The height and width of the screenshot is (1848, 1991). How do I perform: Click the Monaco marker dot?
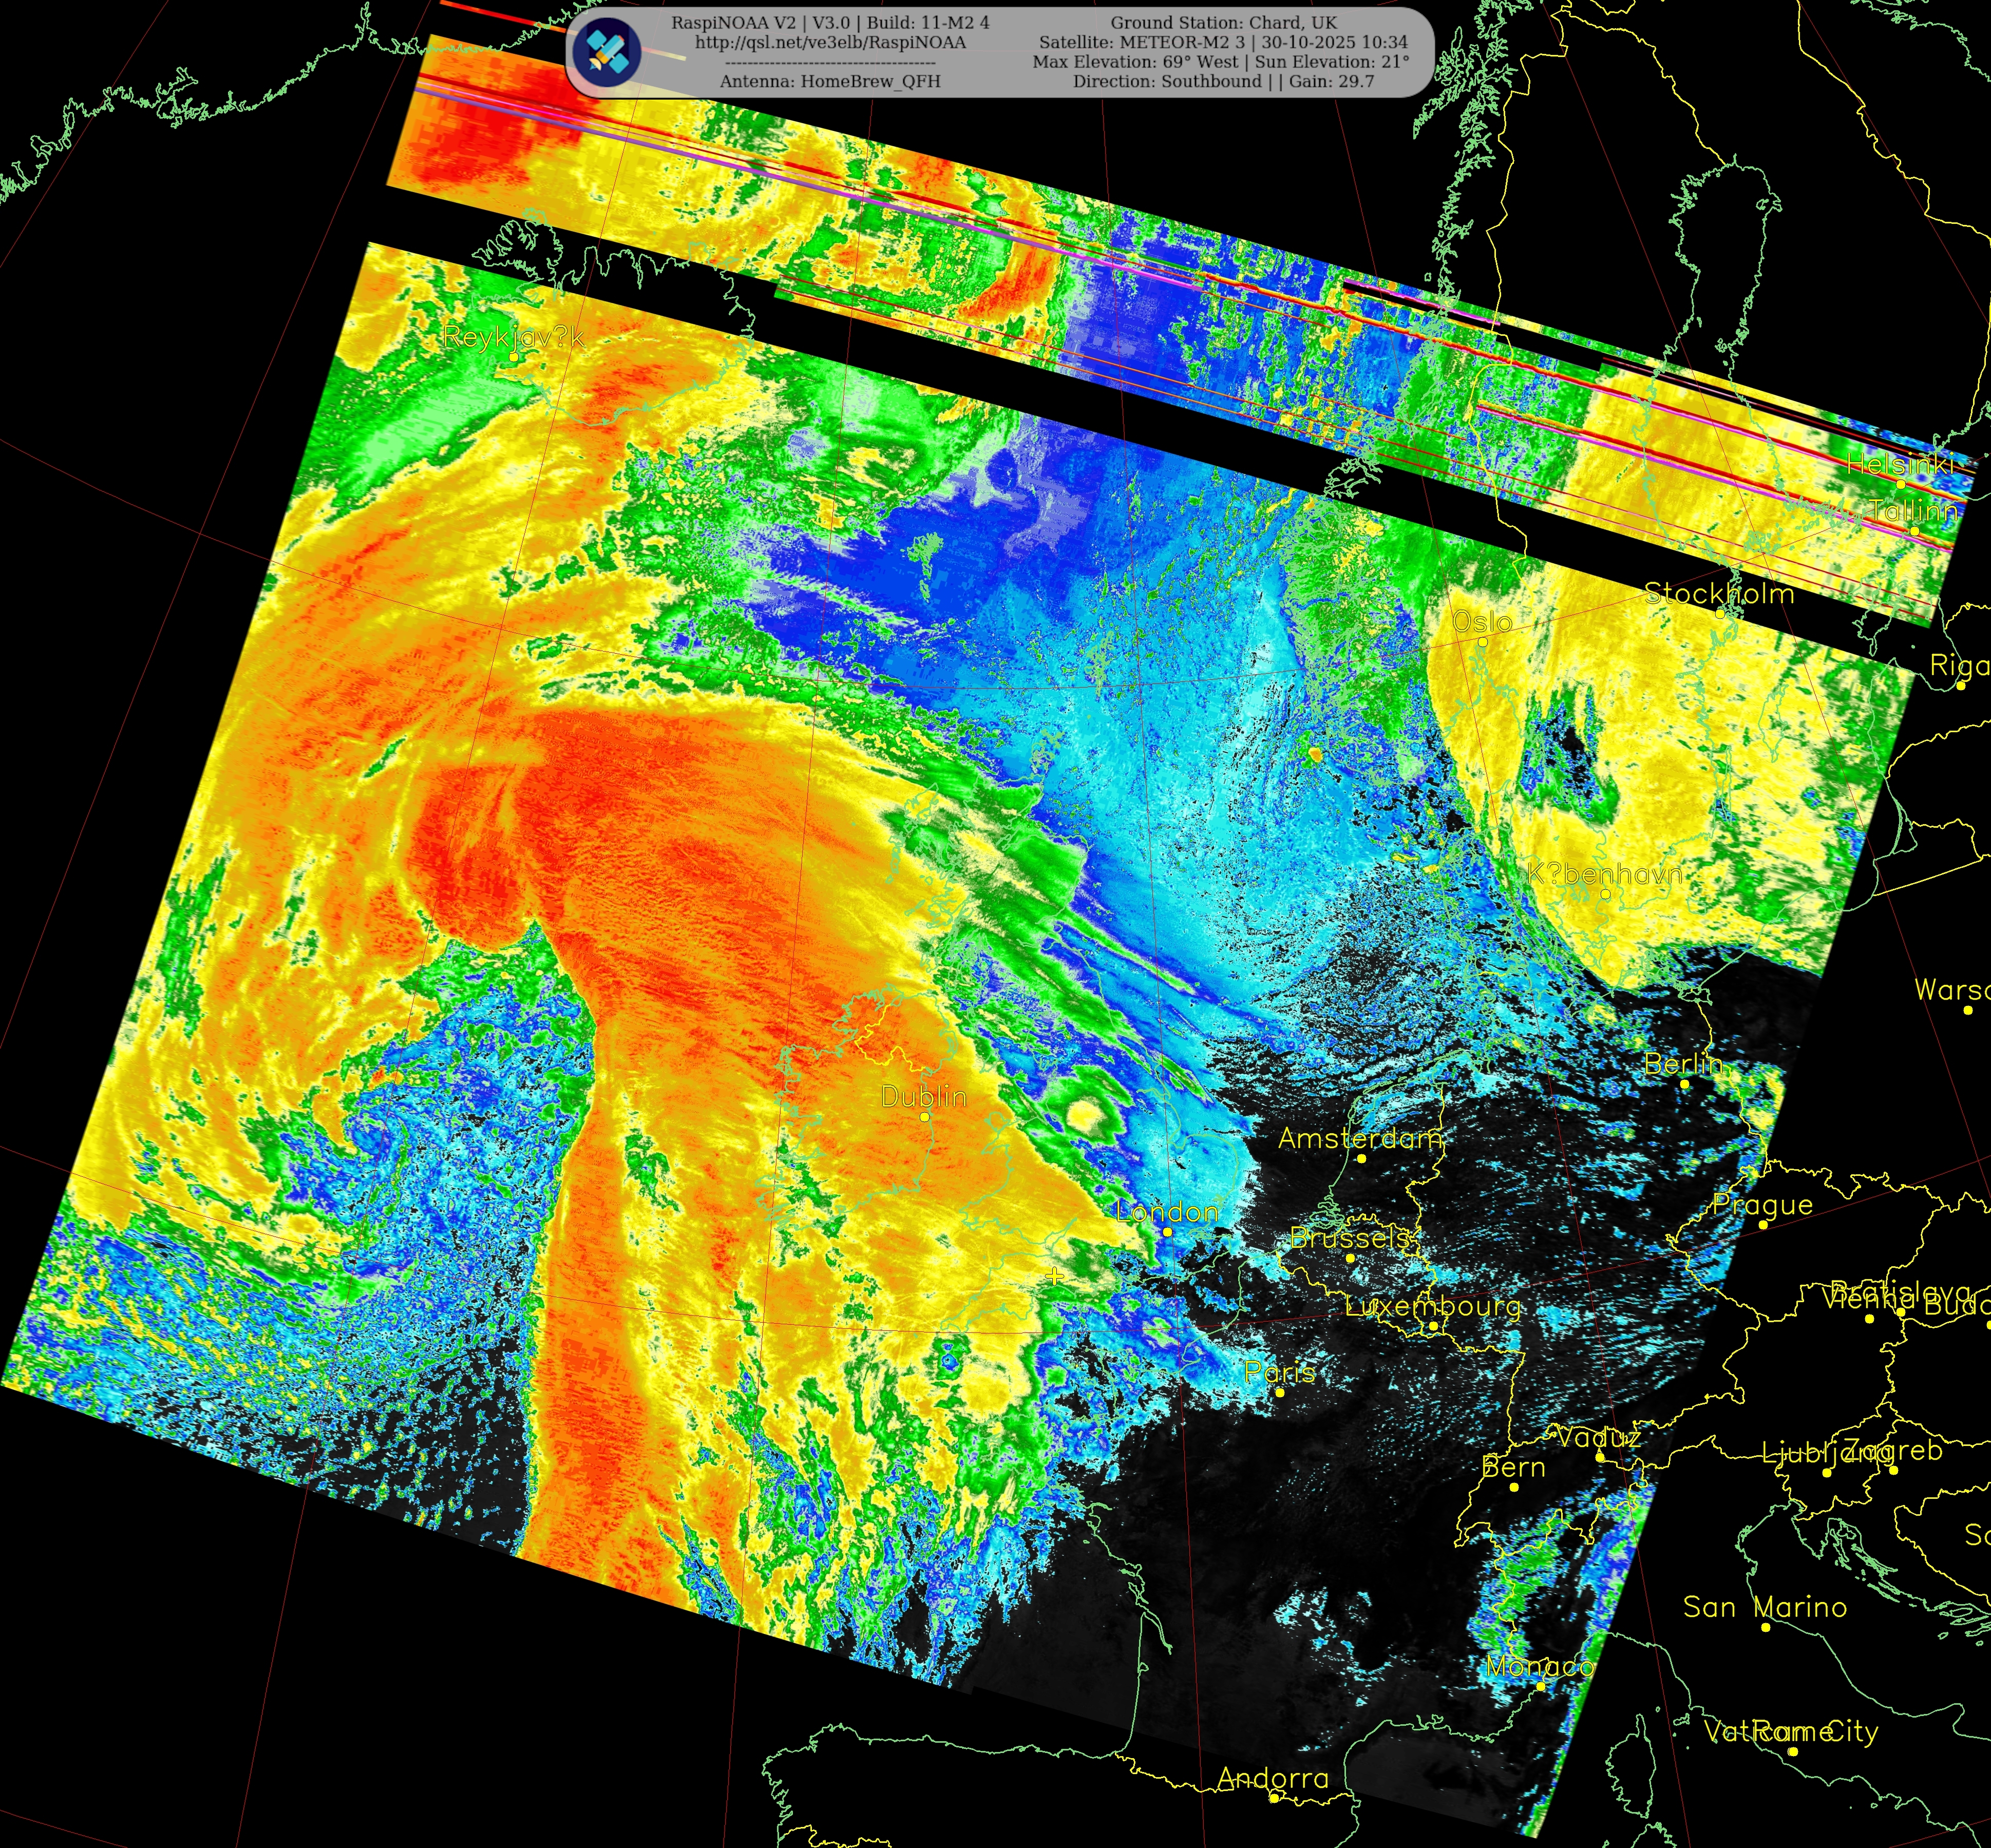pos(1541,1686)
